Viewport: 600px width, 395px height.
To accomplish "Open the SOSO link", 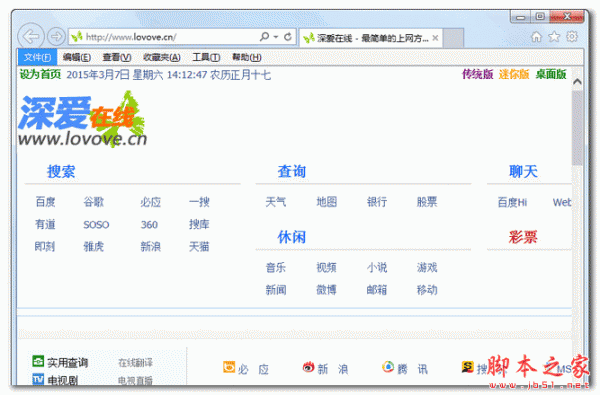I will (96, 225).
